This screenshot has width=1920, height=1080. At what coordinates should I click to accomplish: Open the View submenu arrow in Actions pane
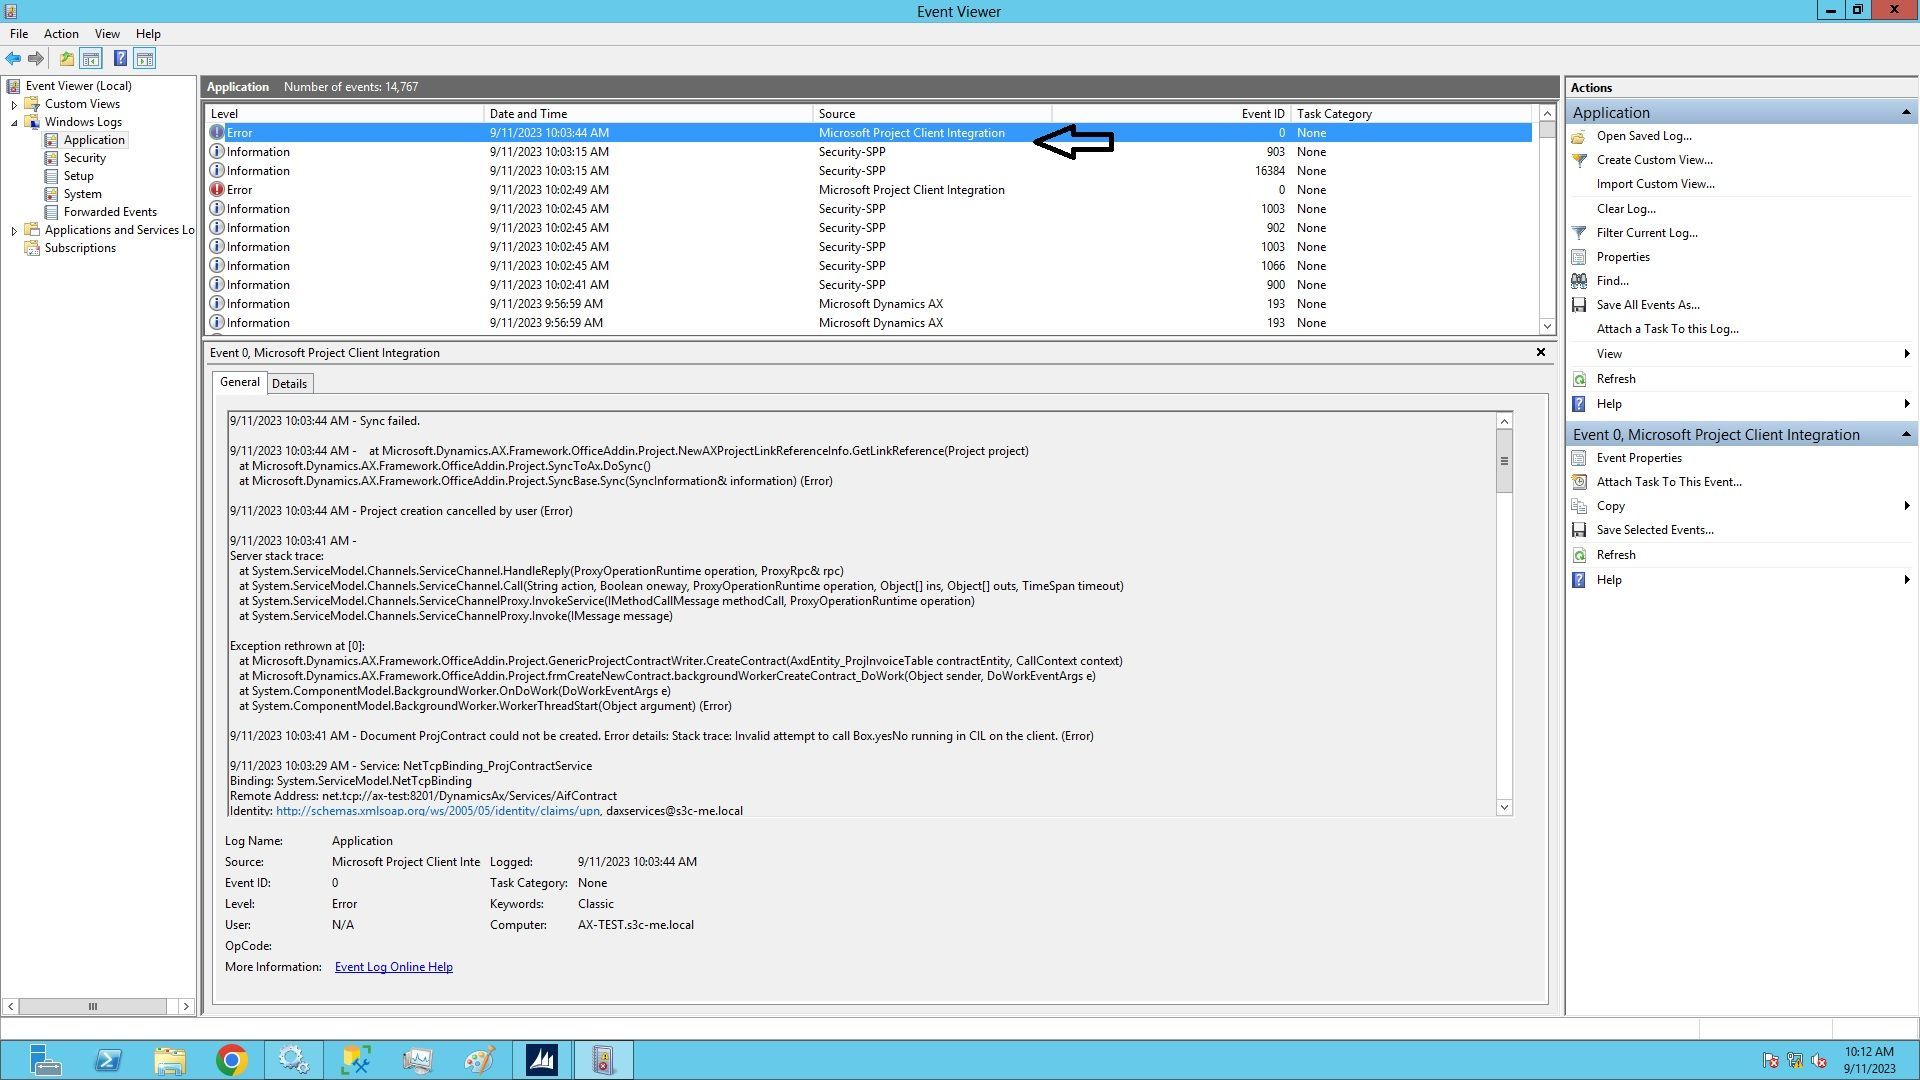tap(1906, 353)
